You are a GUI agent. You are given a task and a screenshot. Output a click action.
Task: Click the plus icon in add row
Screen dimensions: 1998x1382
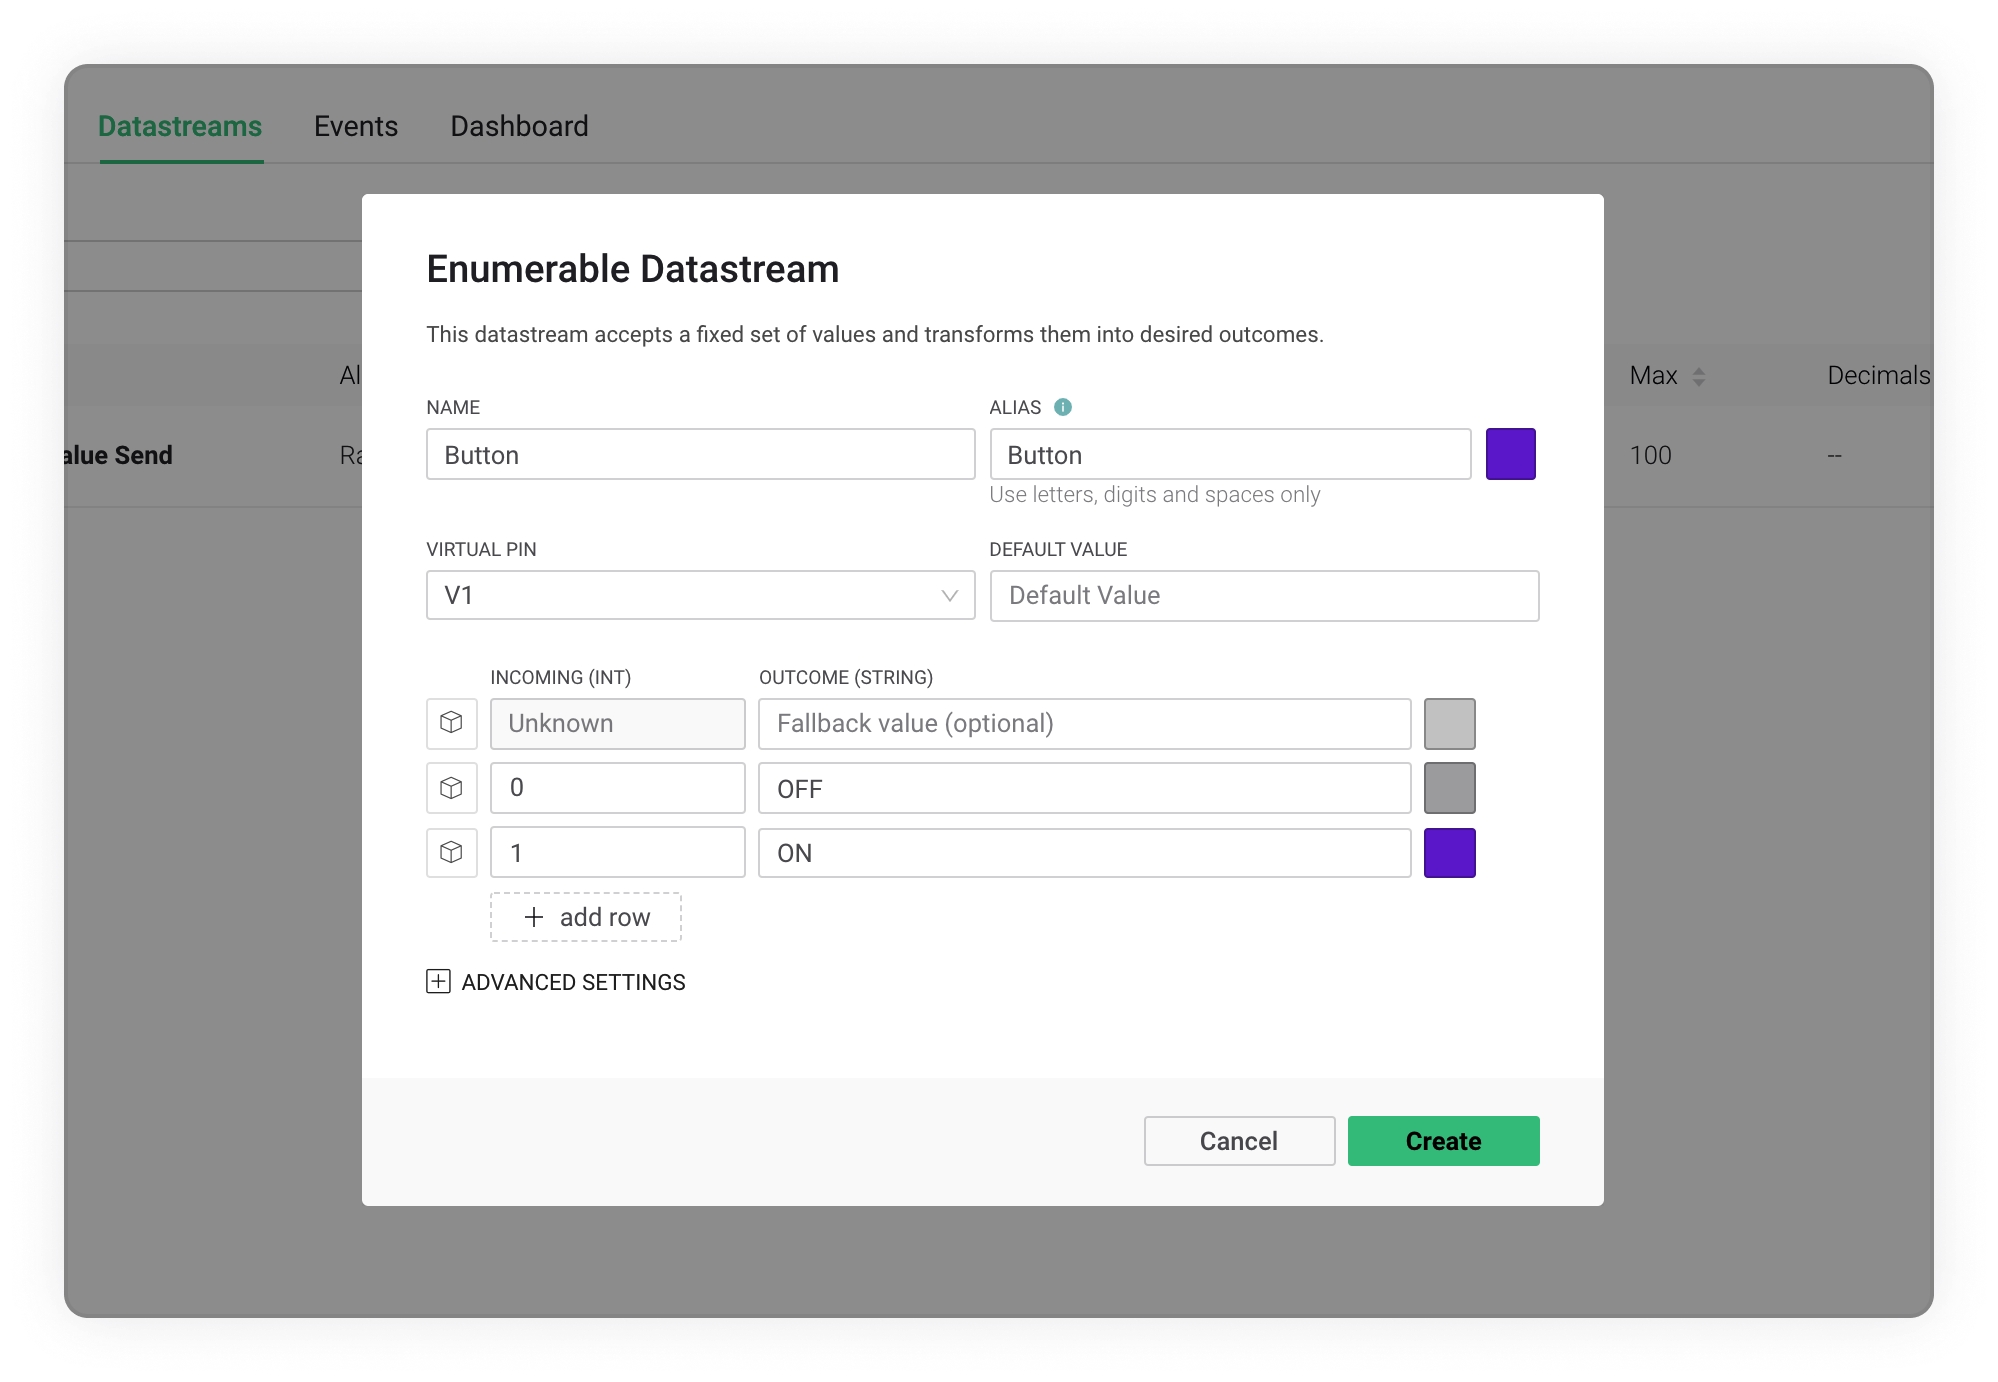[534, 917]
